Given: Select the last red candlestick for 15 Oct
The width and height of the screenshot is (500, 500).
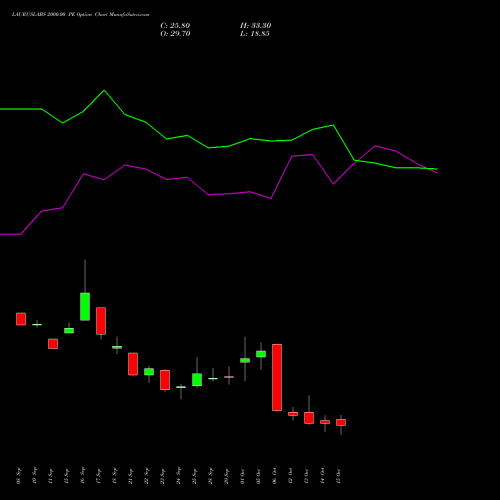Looking at the screenshot, I should (x=341, y=422).
